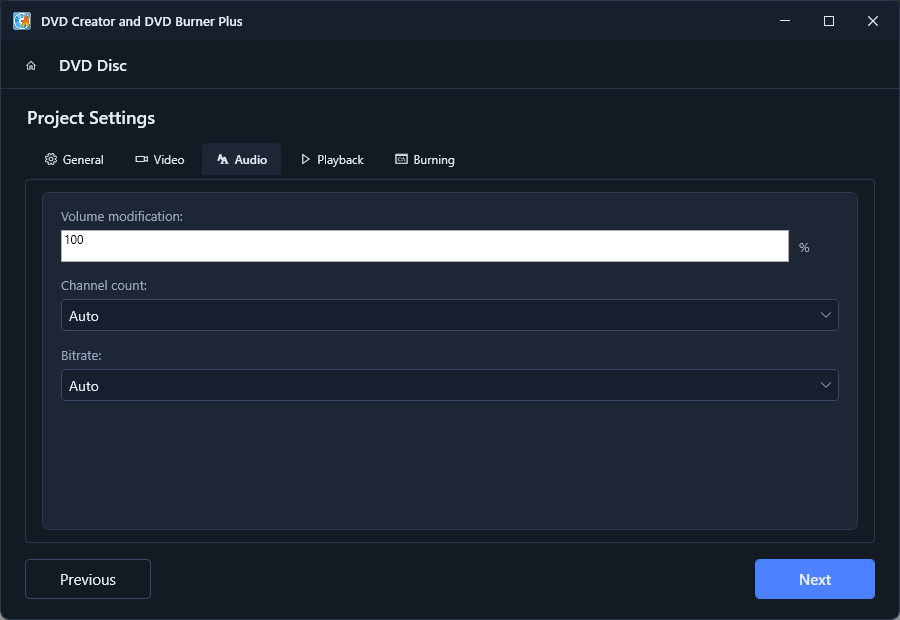This screenshot has height=620, width=900.
Task: Select the Audio tab
Action: coord(242,160)
